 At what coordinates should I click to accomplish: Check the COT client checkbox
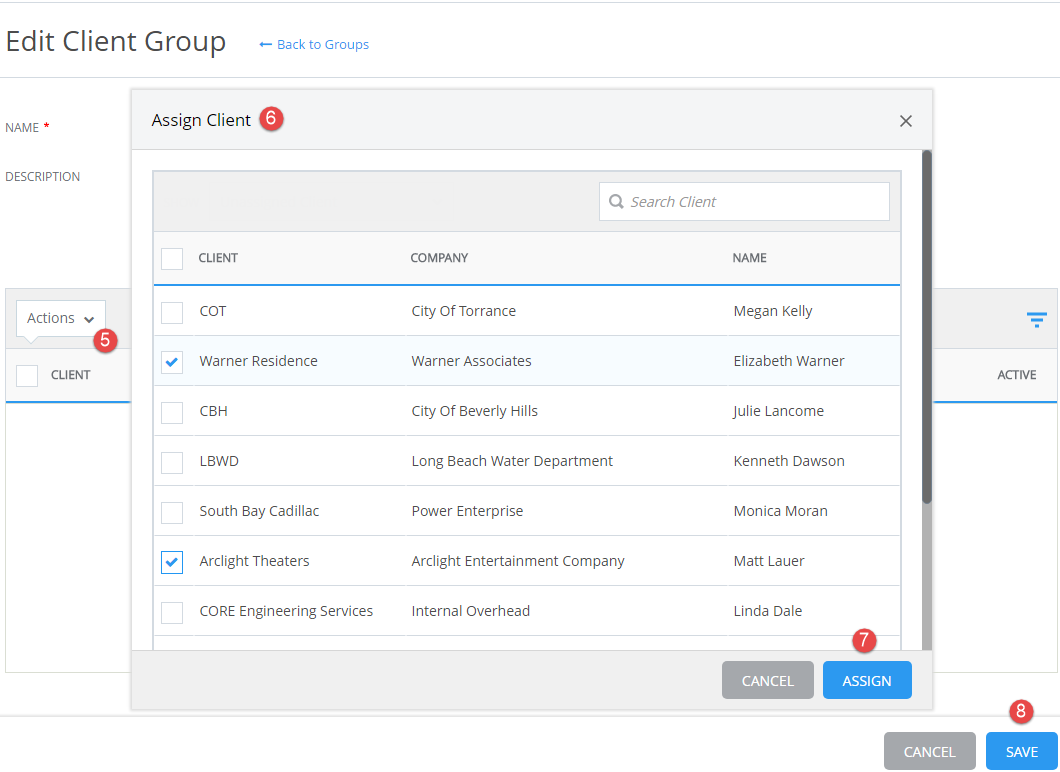point(171,311)
